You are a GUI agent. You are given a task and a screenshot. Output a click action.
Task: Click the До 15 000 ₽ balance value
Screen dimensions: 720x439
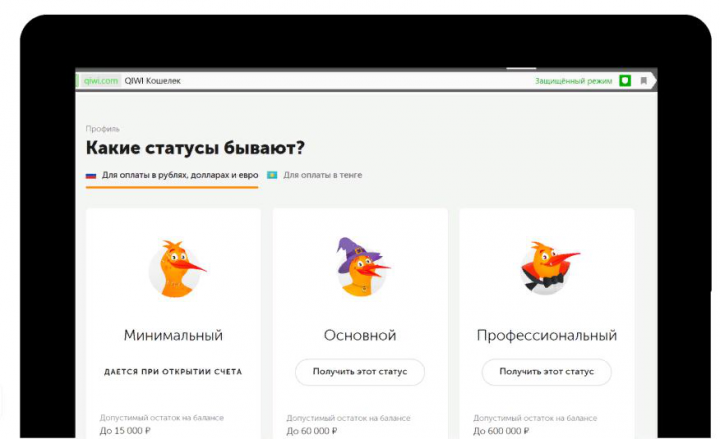125,431
